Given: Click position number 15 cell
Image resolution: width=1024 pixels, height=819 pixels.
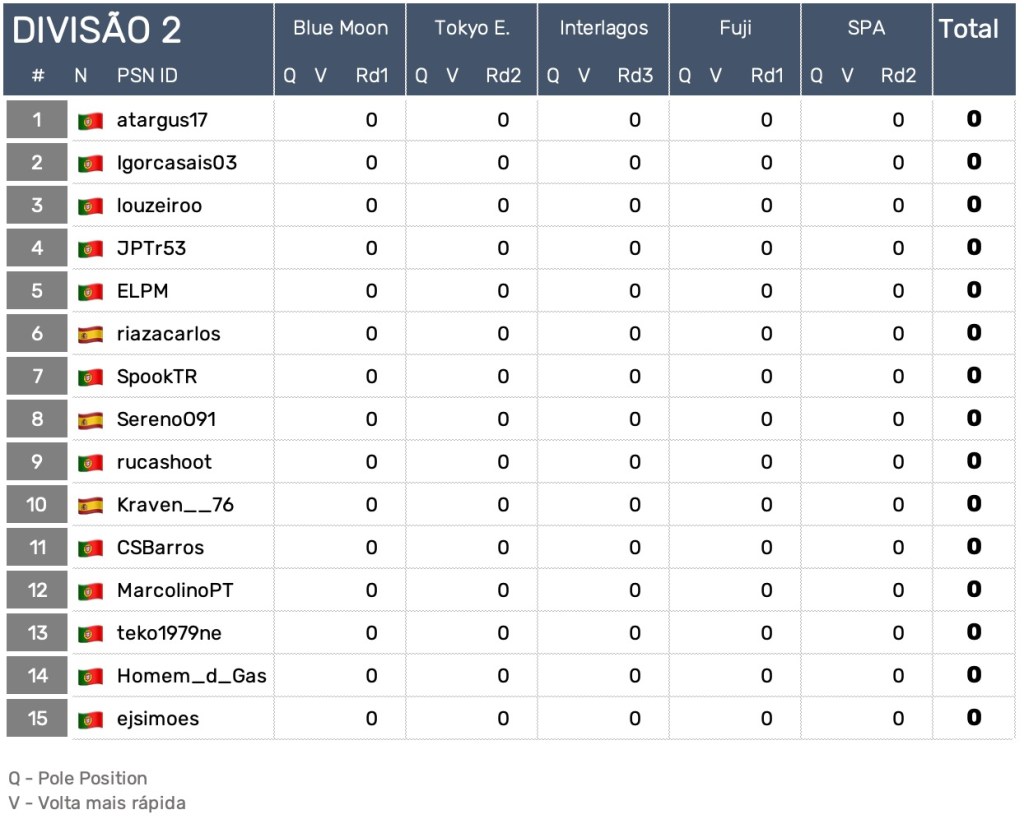Looking at the screenshot, I should (x=37, y=718).
